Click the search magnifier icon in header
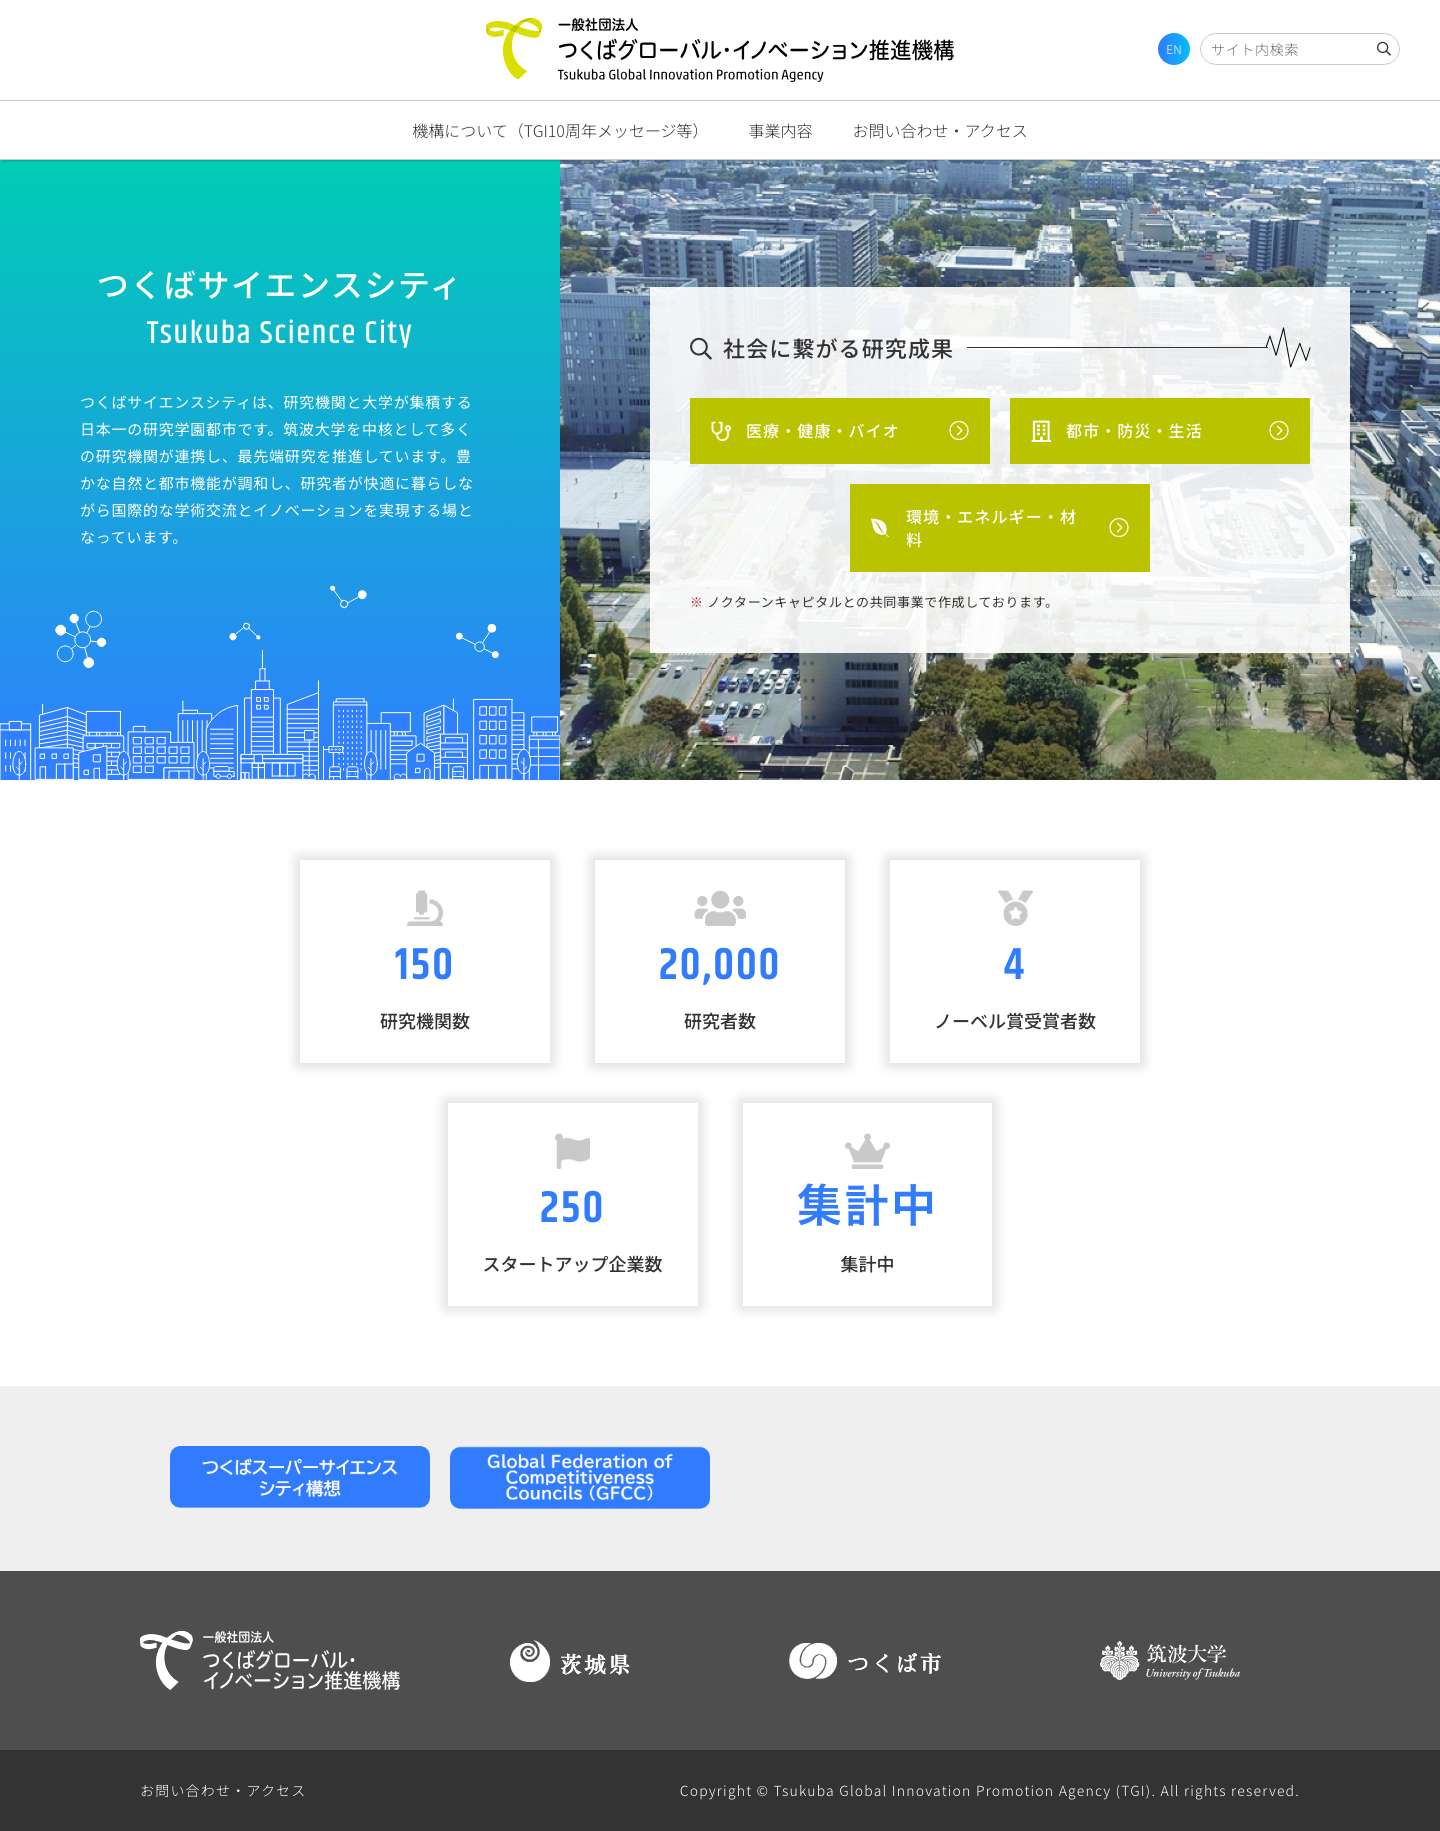1440x1831 pixels. tap(1384, 49)
